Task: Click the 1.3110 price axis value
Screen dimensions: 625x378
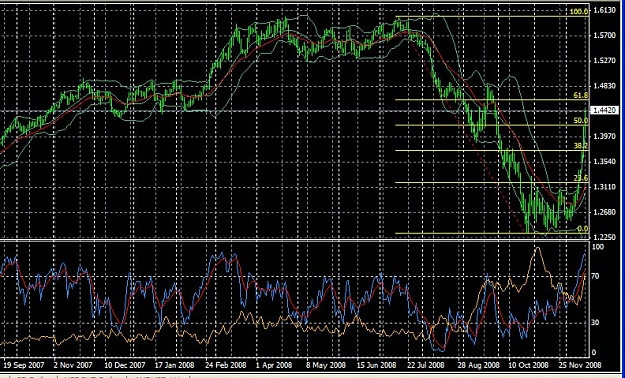Action: pyautogui.click(x=604, y=187)
